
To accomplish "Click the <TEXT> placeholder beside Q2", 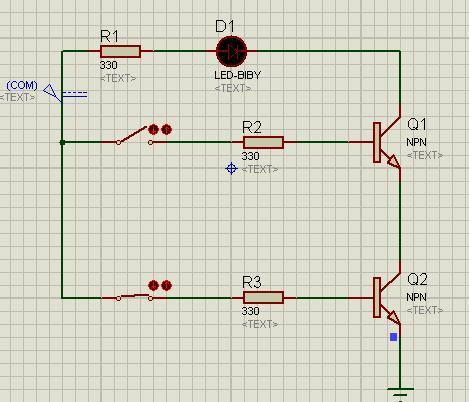I will point(425,310).
